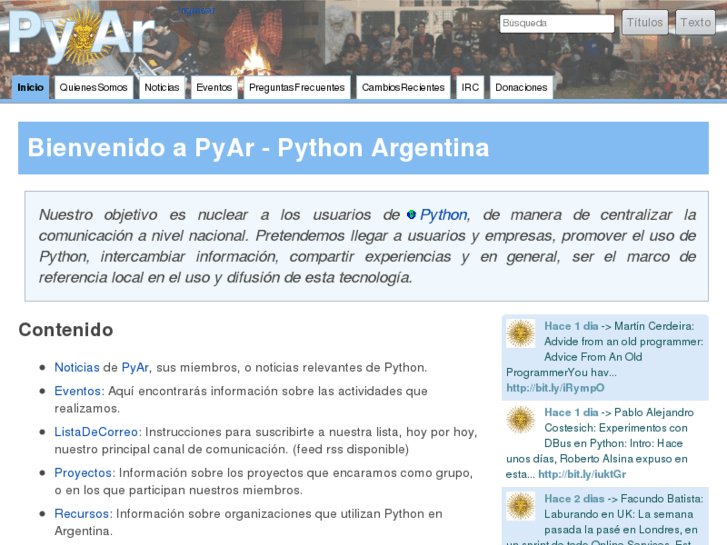Open the IRC tab
This screenshot has height=545, width=727.
[470, 87]
